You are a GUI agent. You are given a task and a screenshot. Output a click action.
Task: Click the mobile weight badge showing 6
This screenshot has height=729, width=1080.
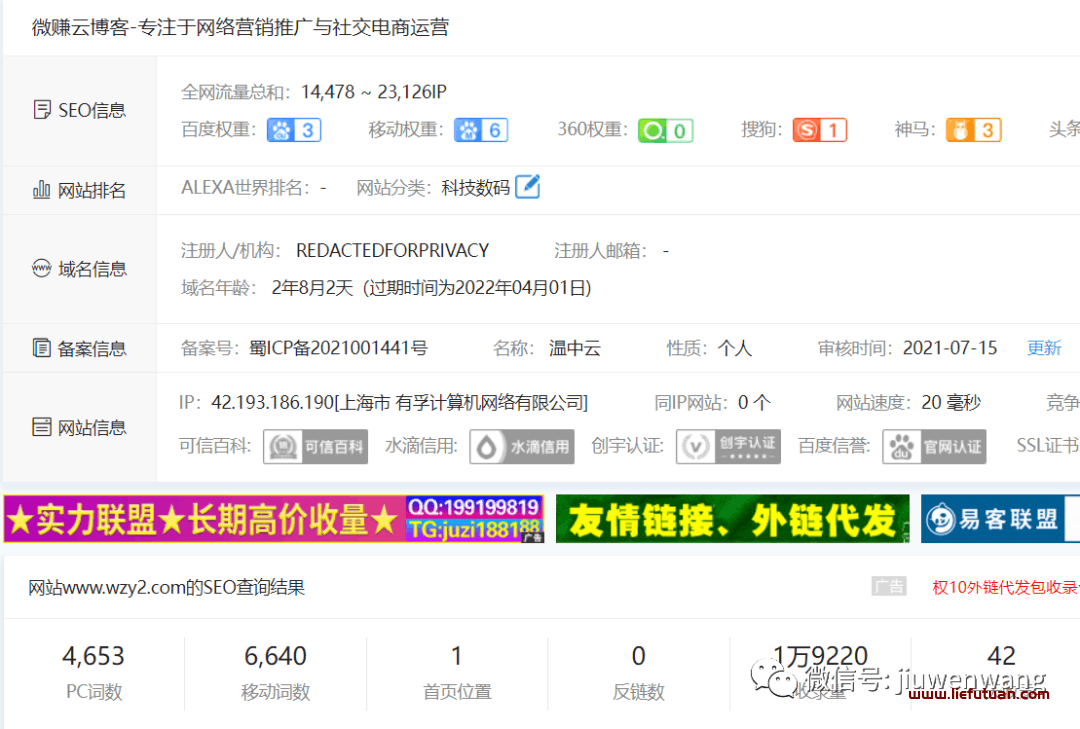coord(481,130)
